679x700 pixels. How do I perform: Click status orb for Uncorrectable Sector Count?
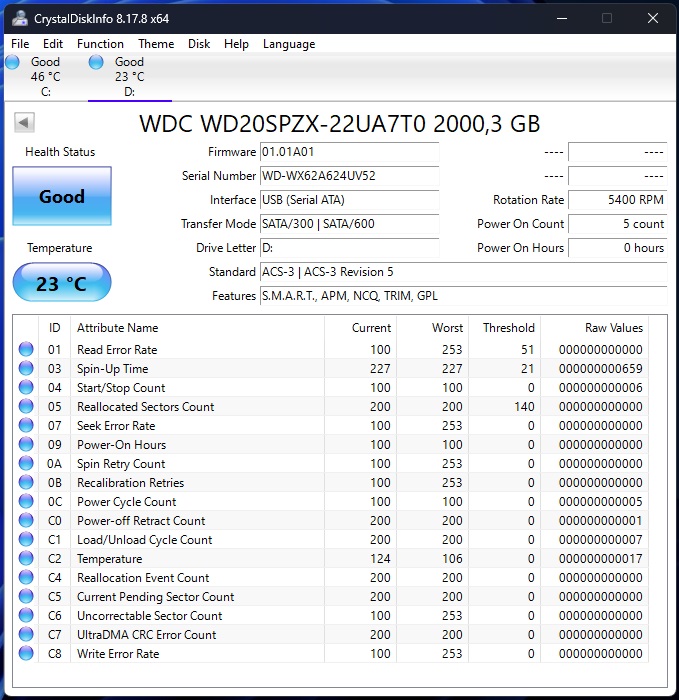tap(26, 615)
